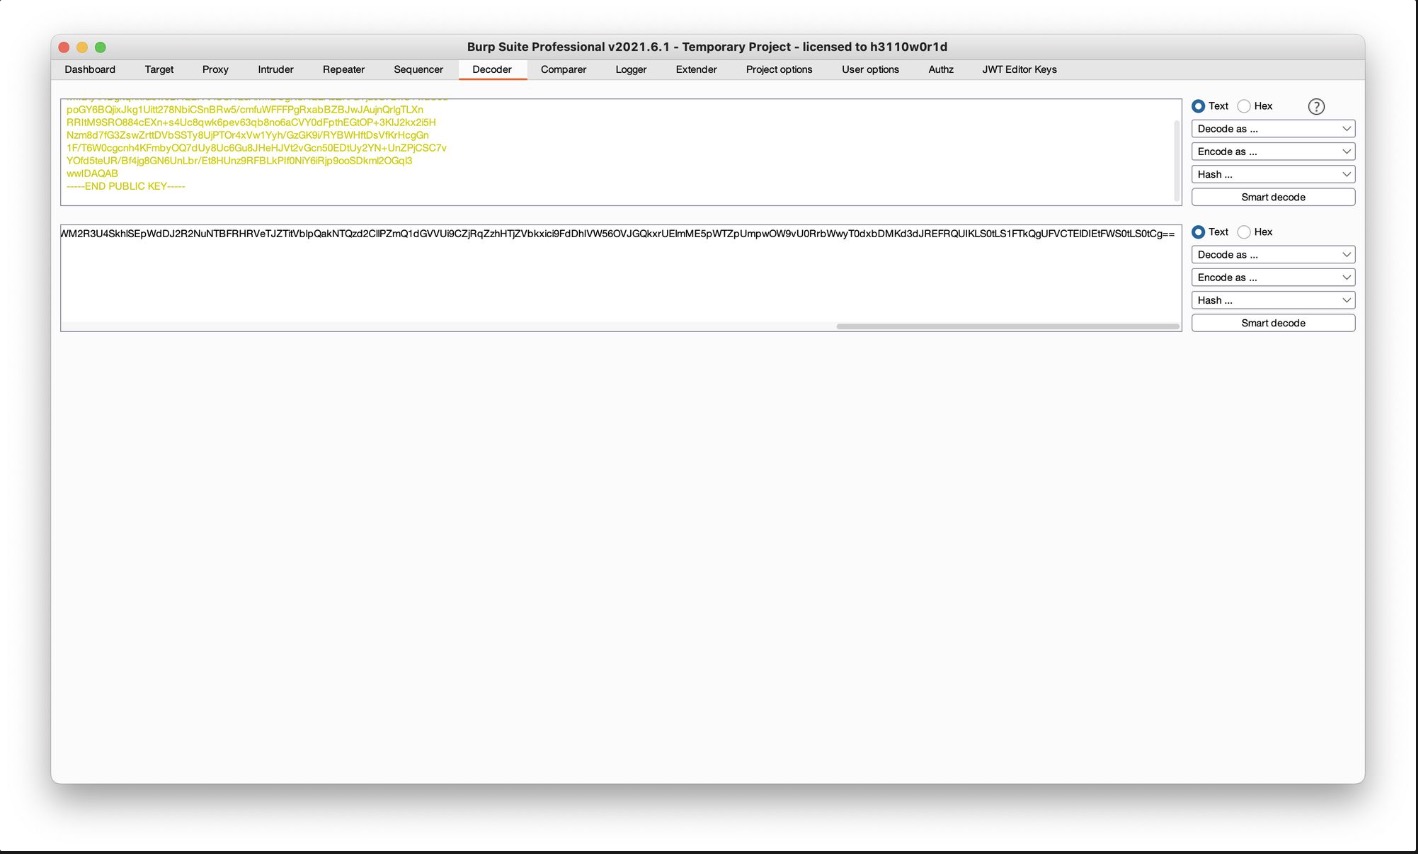Open the Target tab
Image resolution: width=1418 pixels, height=854 pixels.
click(x=159, y=70)
